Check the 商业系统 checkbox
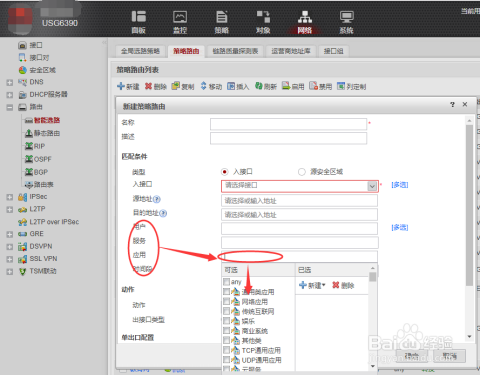 coord(226,330)
